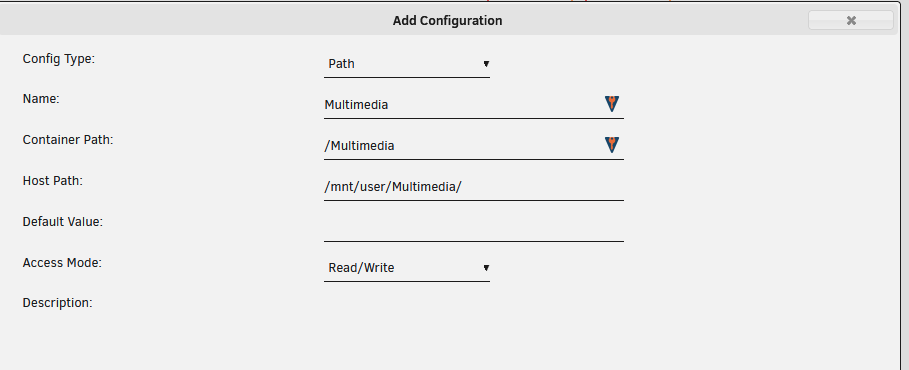
Task: Close the Add Configuration dialog
Action: 850,20
